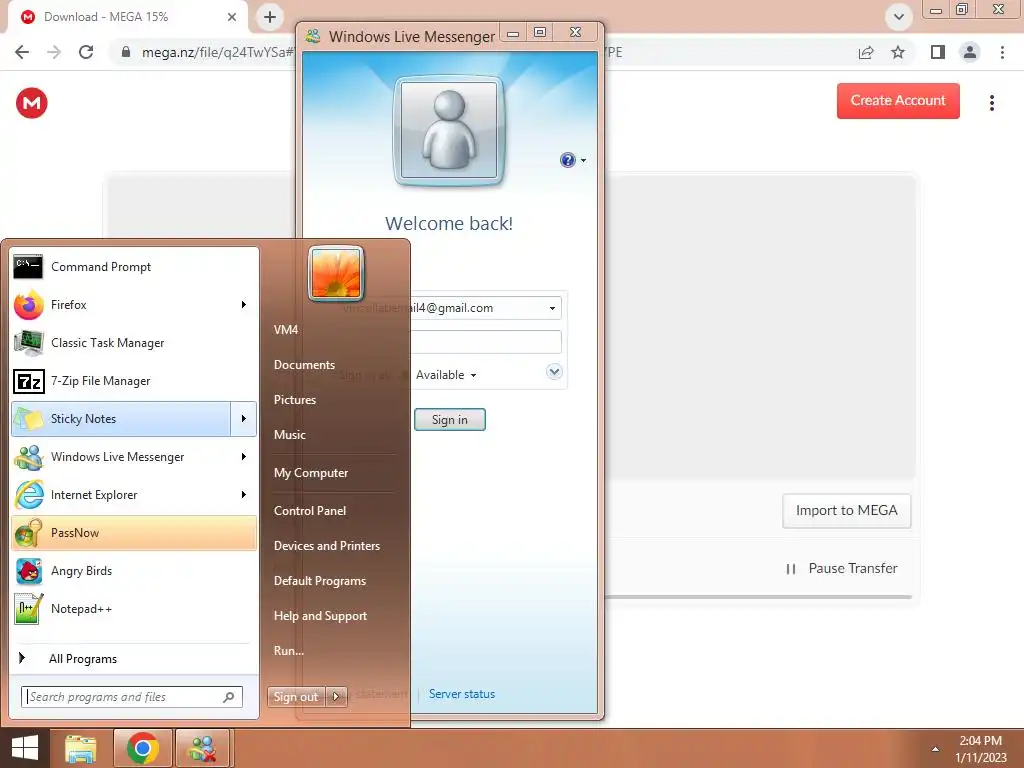Click Chrome's share page icon
This screenshot has height=768, width=1024.
coord(866,52)
